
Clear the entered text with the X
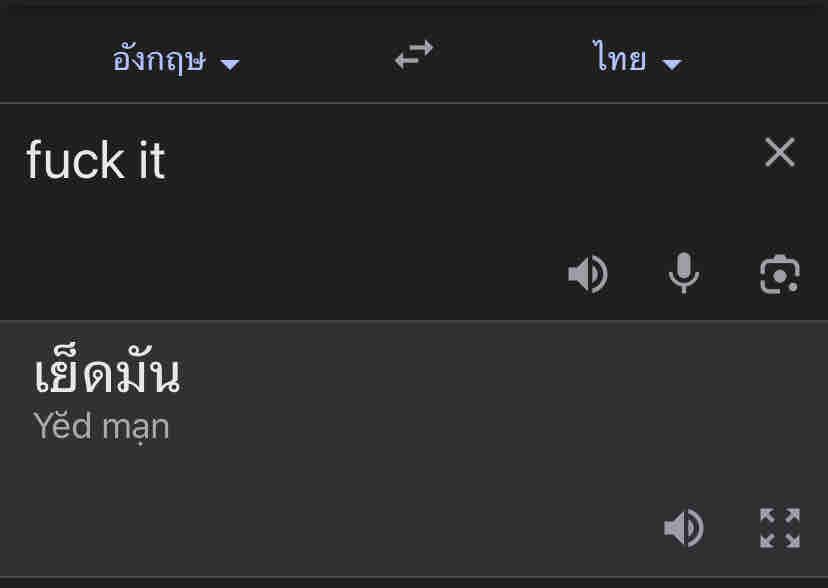tap(779, 153)
